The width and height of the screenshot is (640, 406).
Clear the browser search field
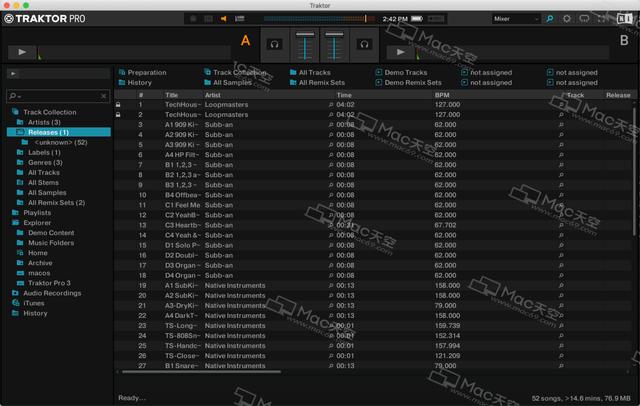(103, 96)
